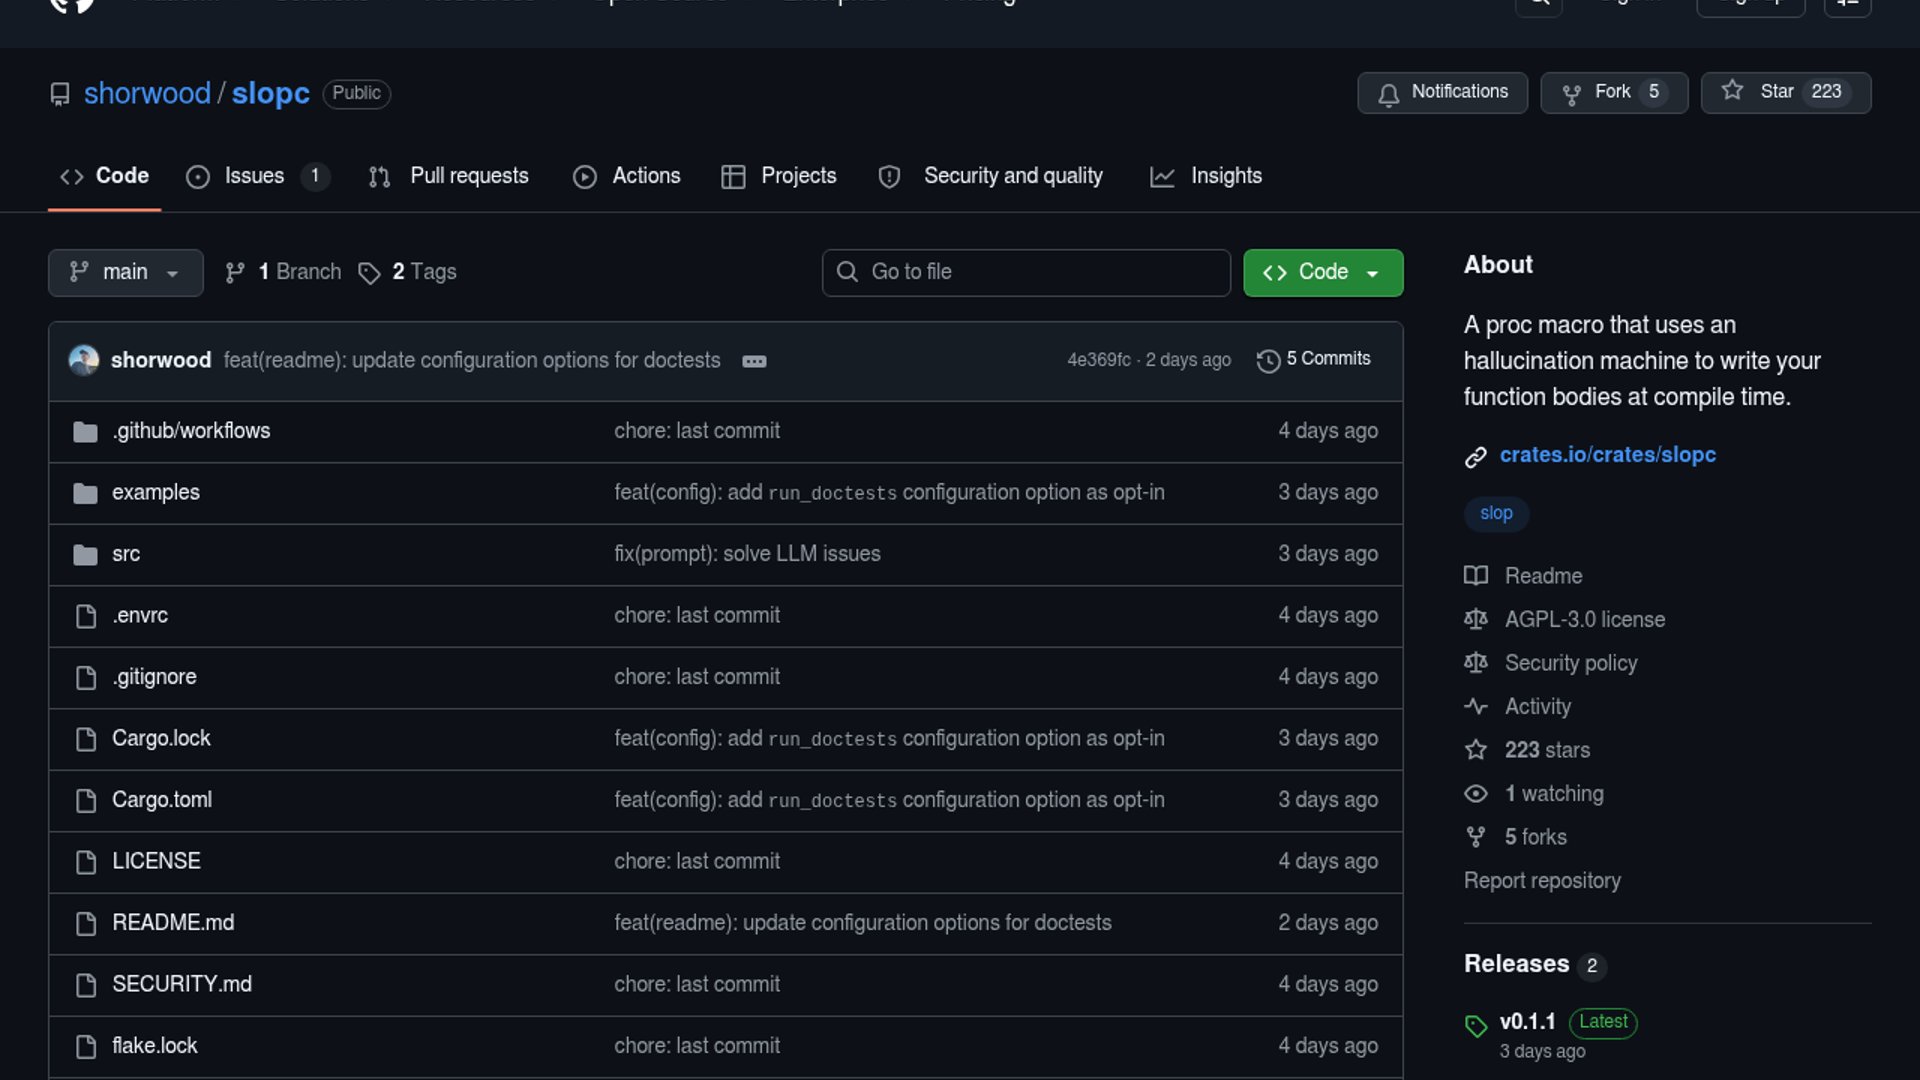Open the green Code dropdown
Image resolution: width=1920 pixels, height=1080 pixels.
coord(1322,272)
